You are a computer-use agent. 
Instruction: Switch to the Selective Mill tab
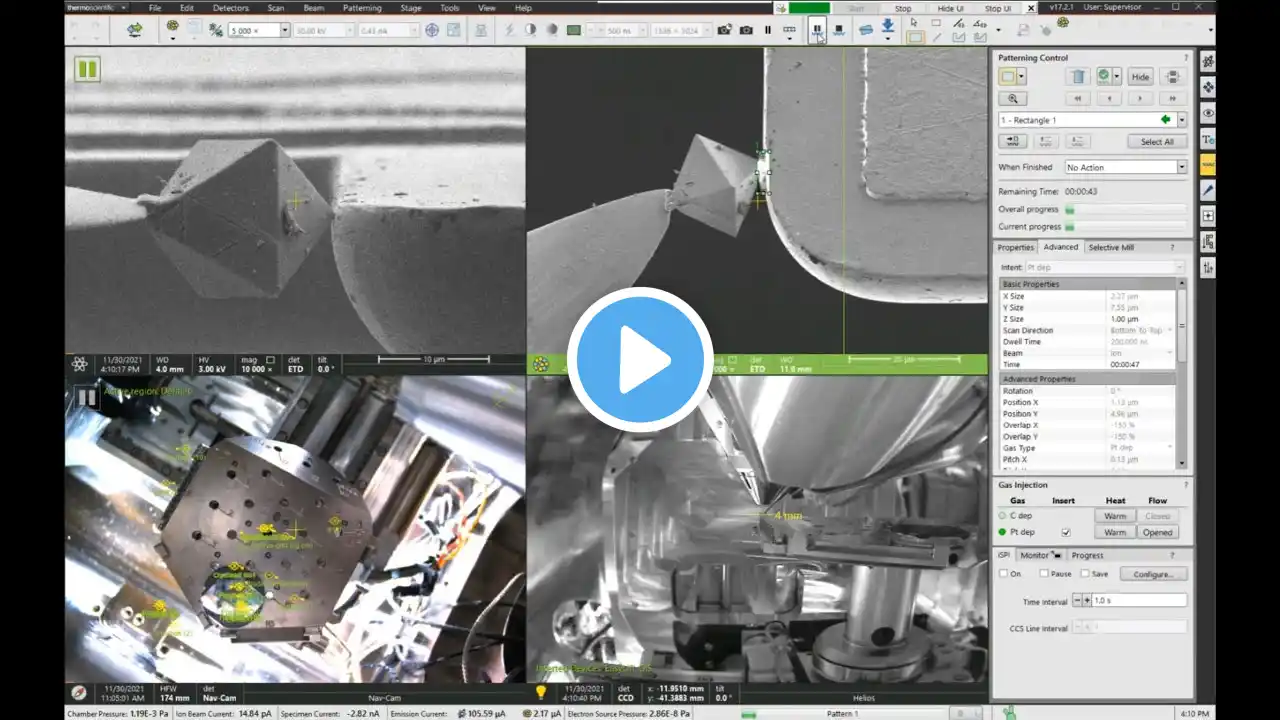tap(1111, 247)
